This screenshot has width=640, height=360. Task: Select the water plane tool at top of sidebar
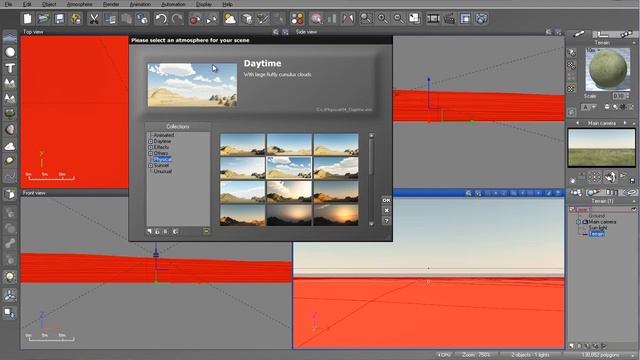pyautogui.click(x=10, y=38)
